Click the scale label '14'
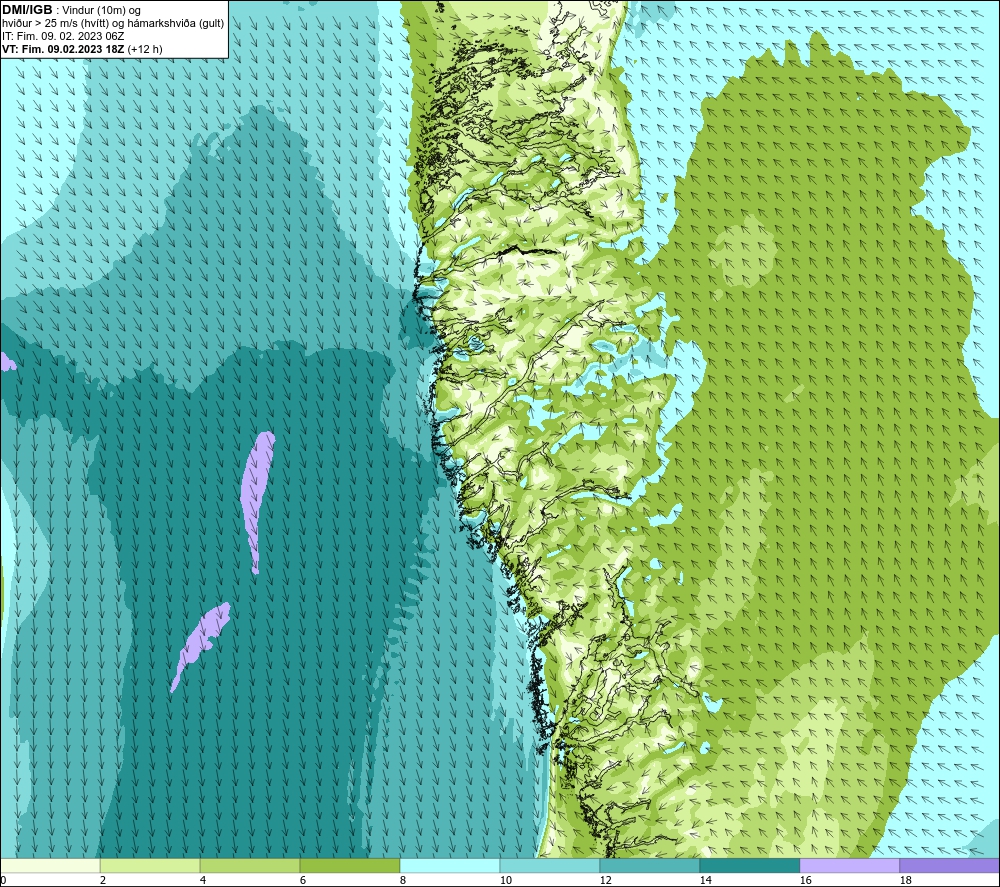This screenshot has height=887, width=1000. click(x=705, y=880)
